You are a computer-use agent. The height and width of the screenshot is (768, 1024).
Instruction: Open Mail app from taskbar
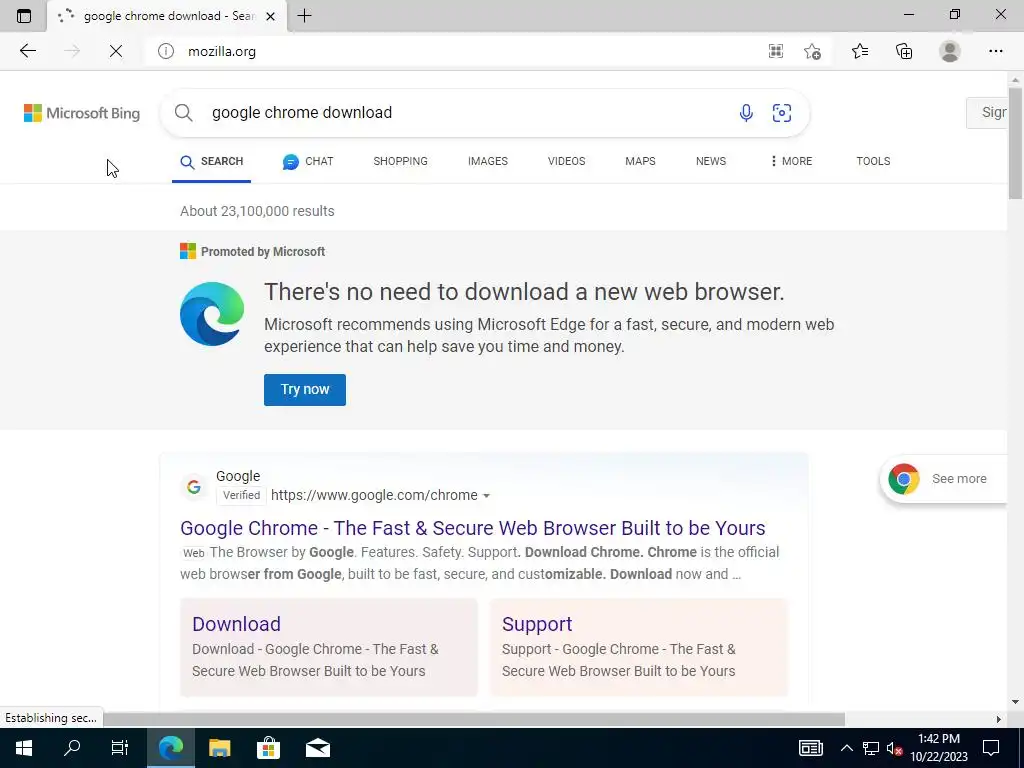coord(317,748)
